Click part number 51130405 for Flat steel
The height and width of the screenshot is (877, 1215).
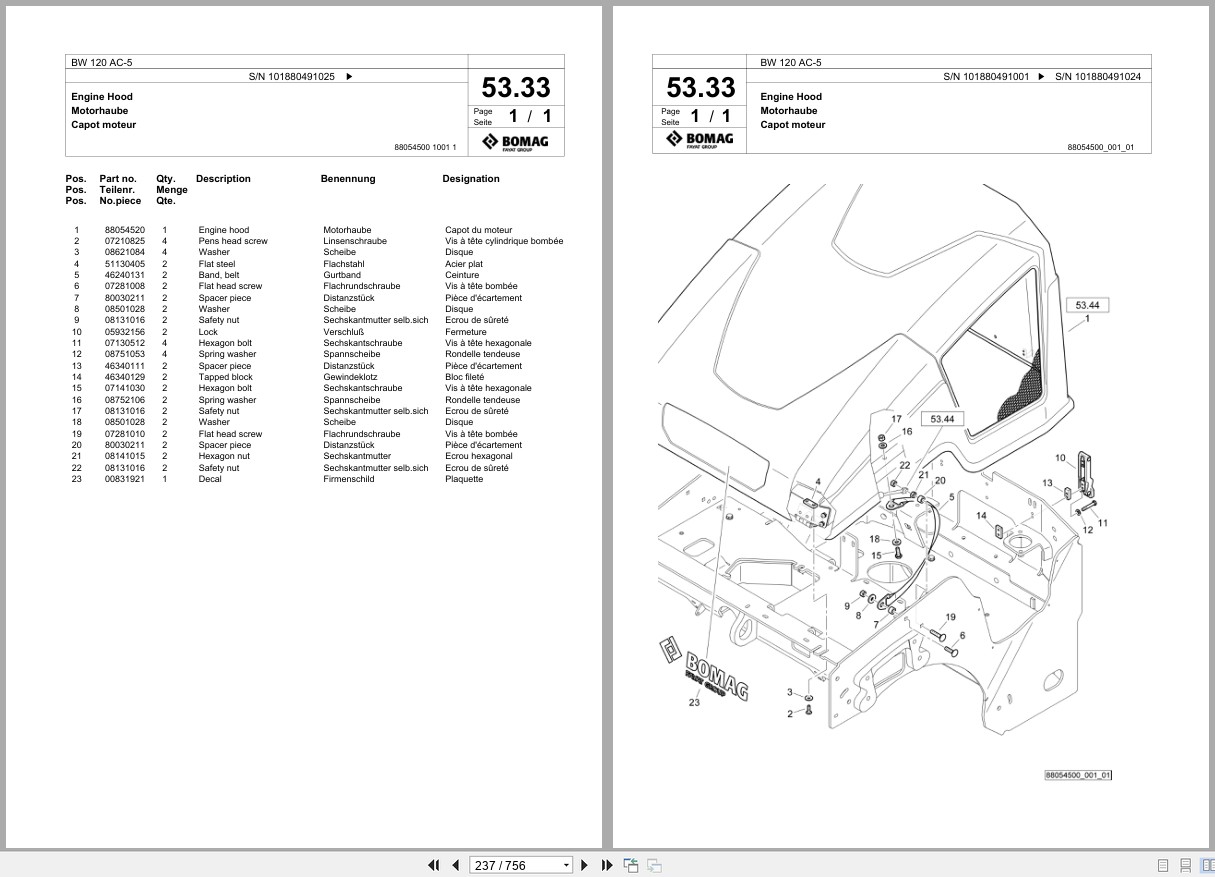click(124, 264)
